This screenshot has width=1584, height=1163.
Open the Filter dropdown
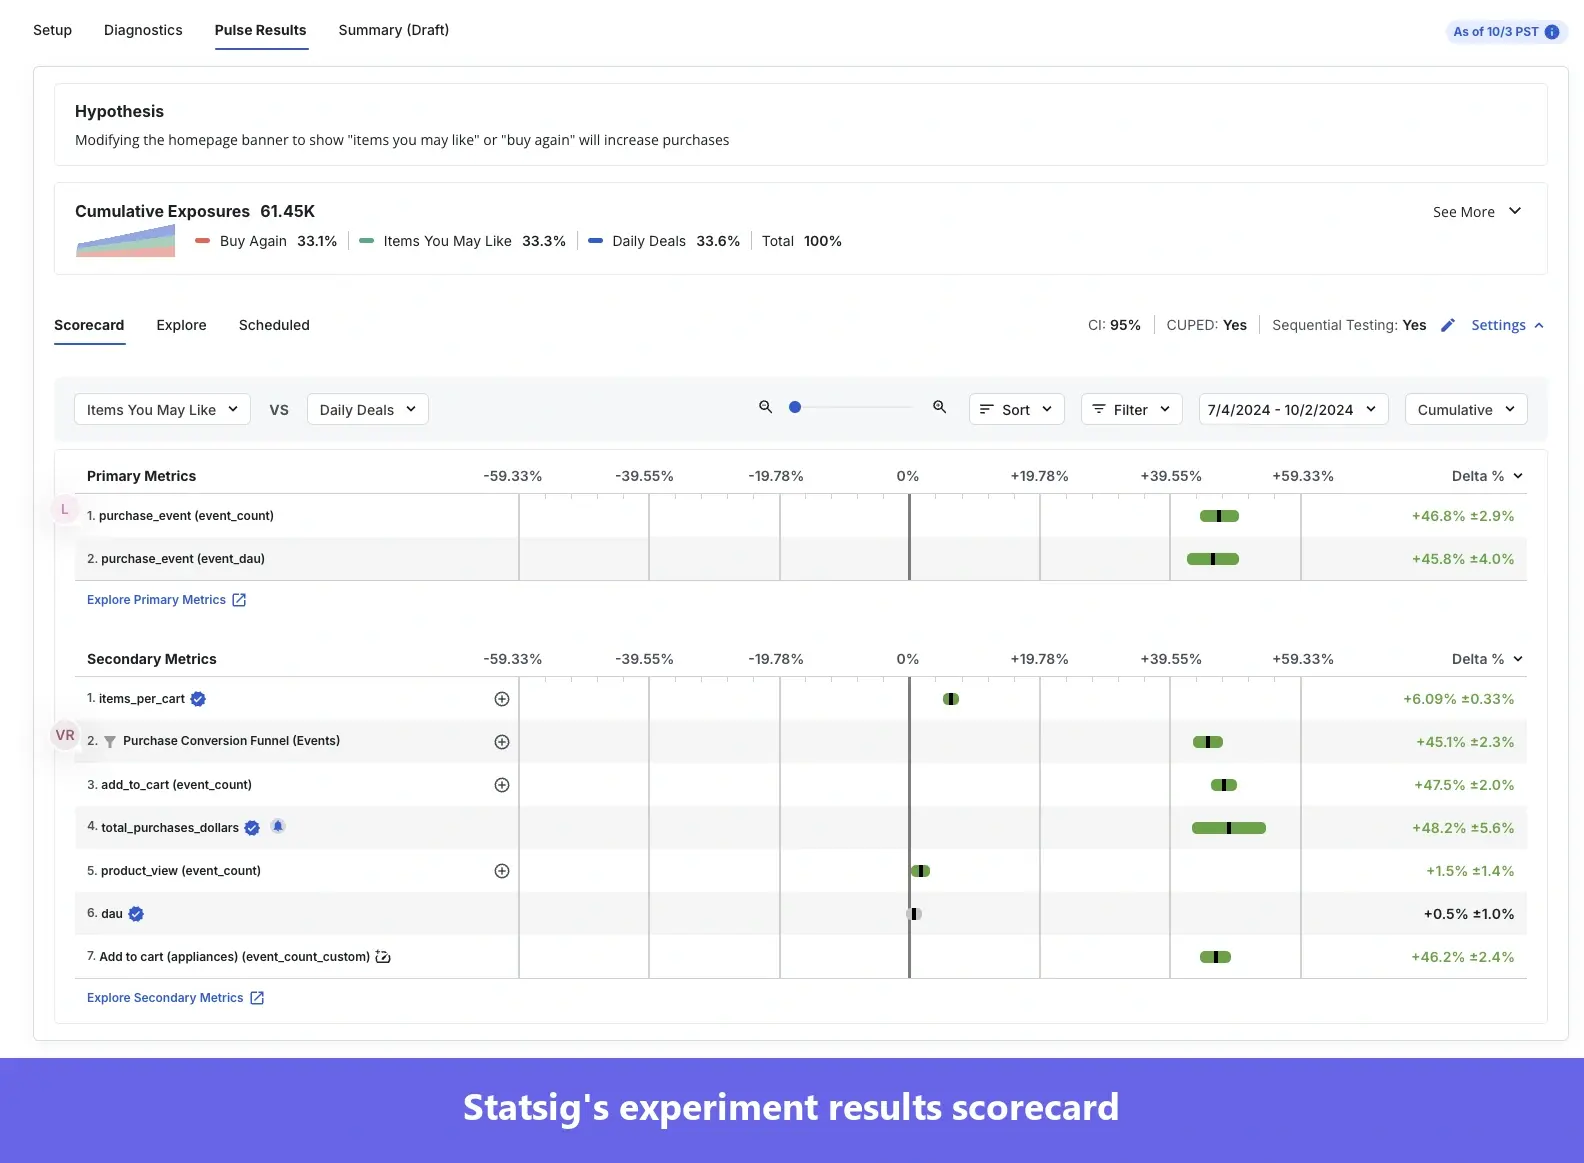click(1132, 409)
